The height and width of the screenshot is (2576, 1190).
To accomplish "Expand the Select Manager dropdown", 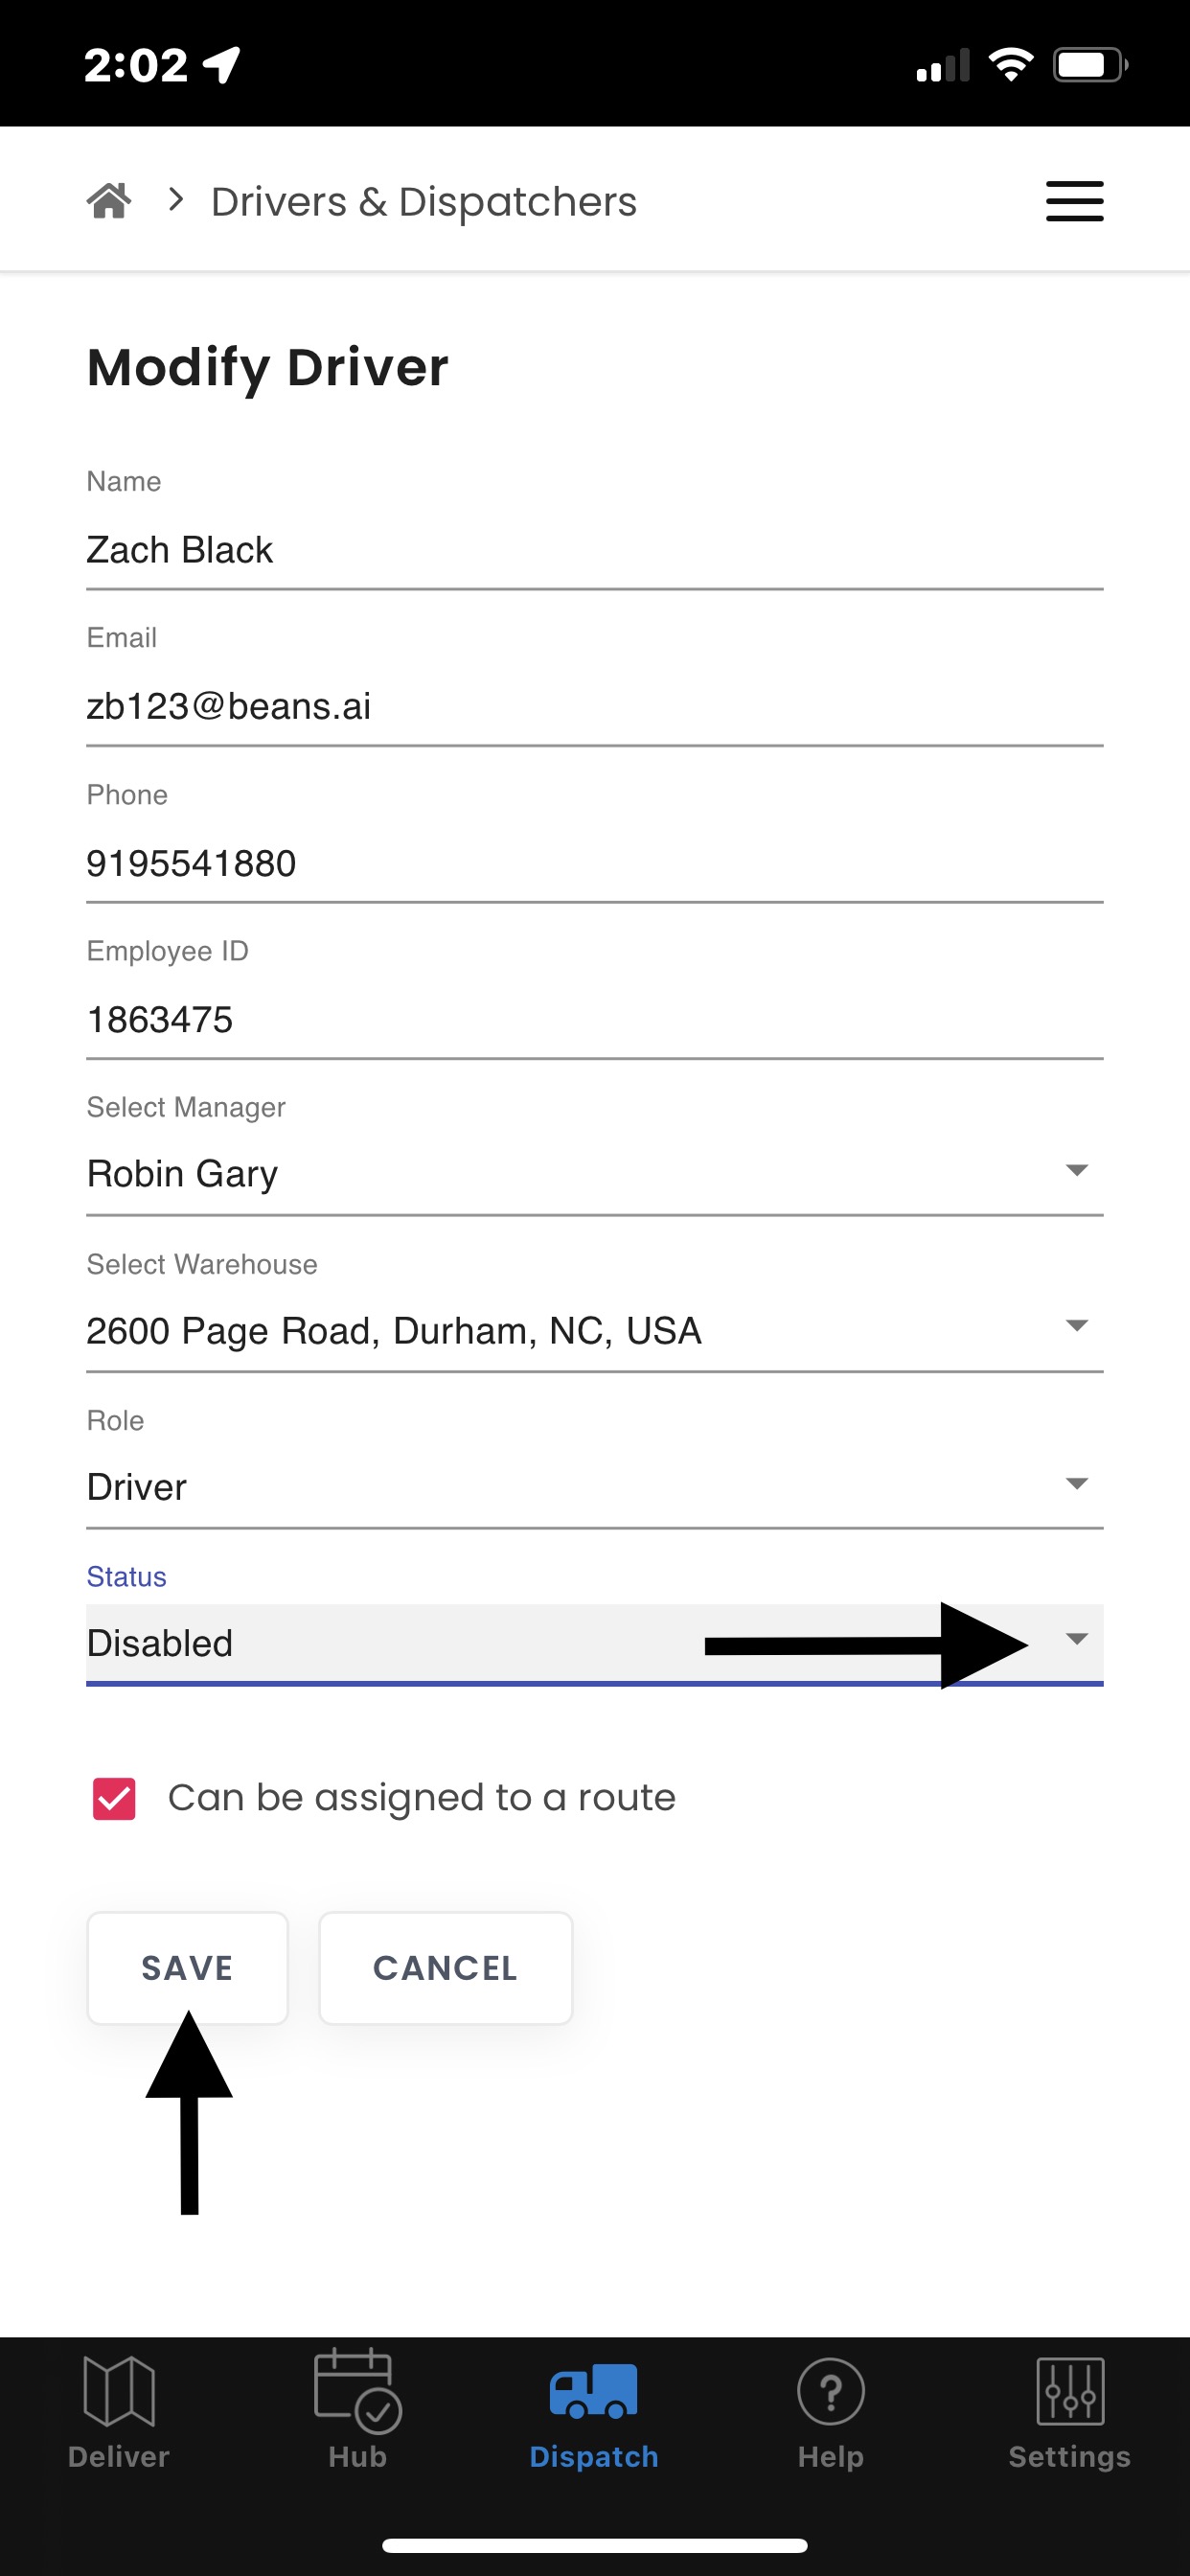I will [x=595, y=1172].
